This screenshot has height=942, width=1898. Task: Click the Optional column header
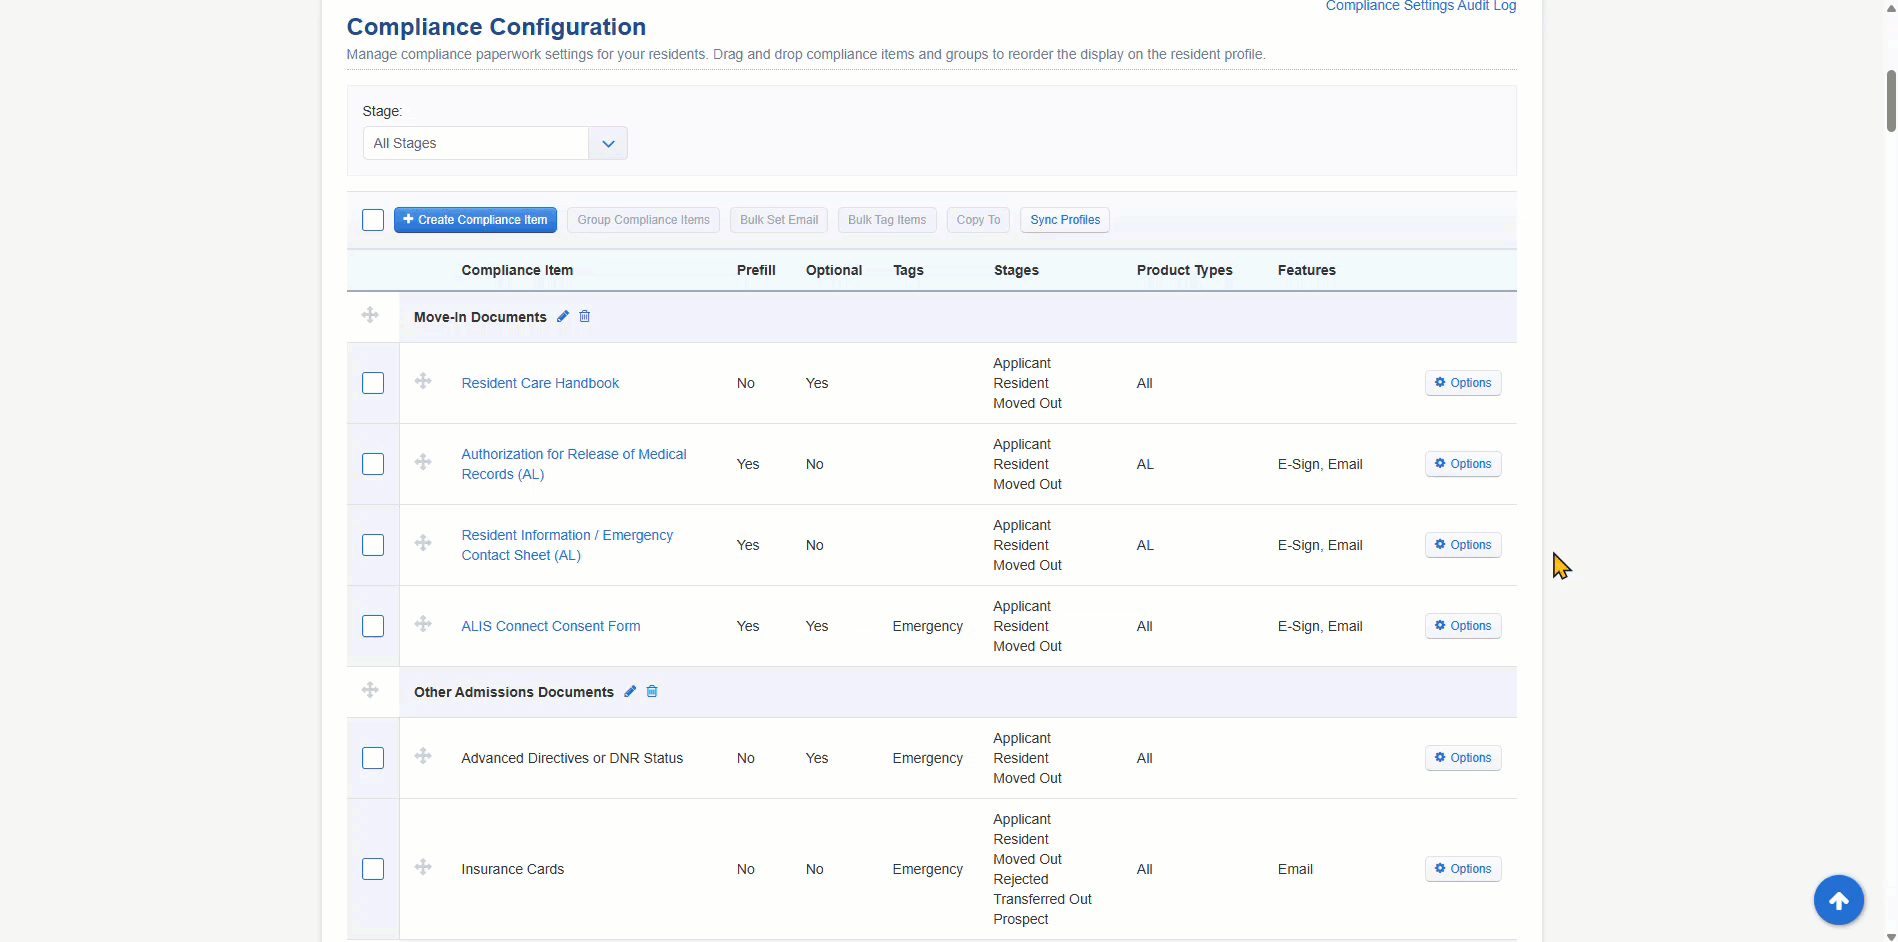point(834,270)
